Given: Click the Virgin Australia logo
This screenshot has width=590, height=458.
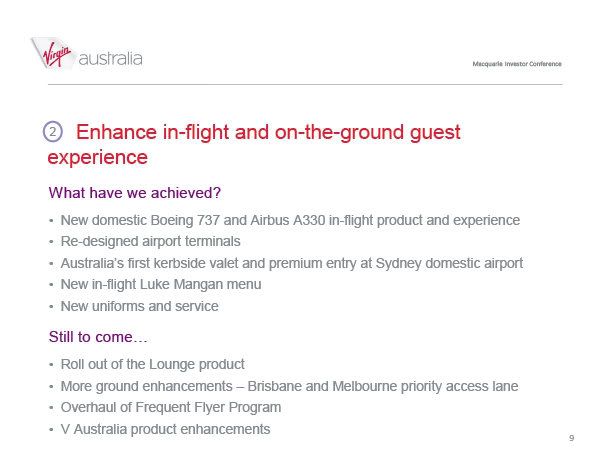Looking at the screenshot, I should coord(87,53).
